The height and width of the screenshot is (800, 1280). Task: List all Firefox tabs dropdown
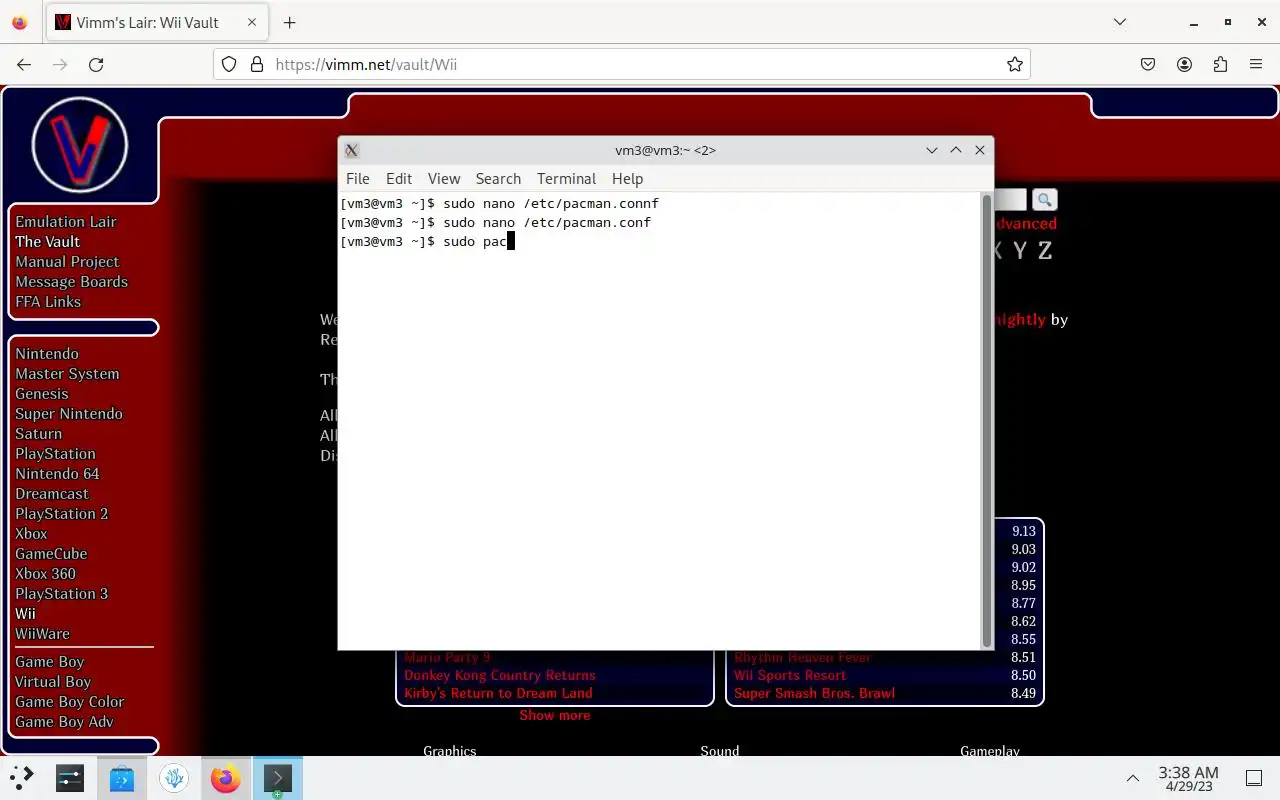tap(1120, 22)
